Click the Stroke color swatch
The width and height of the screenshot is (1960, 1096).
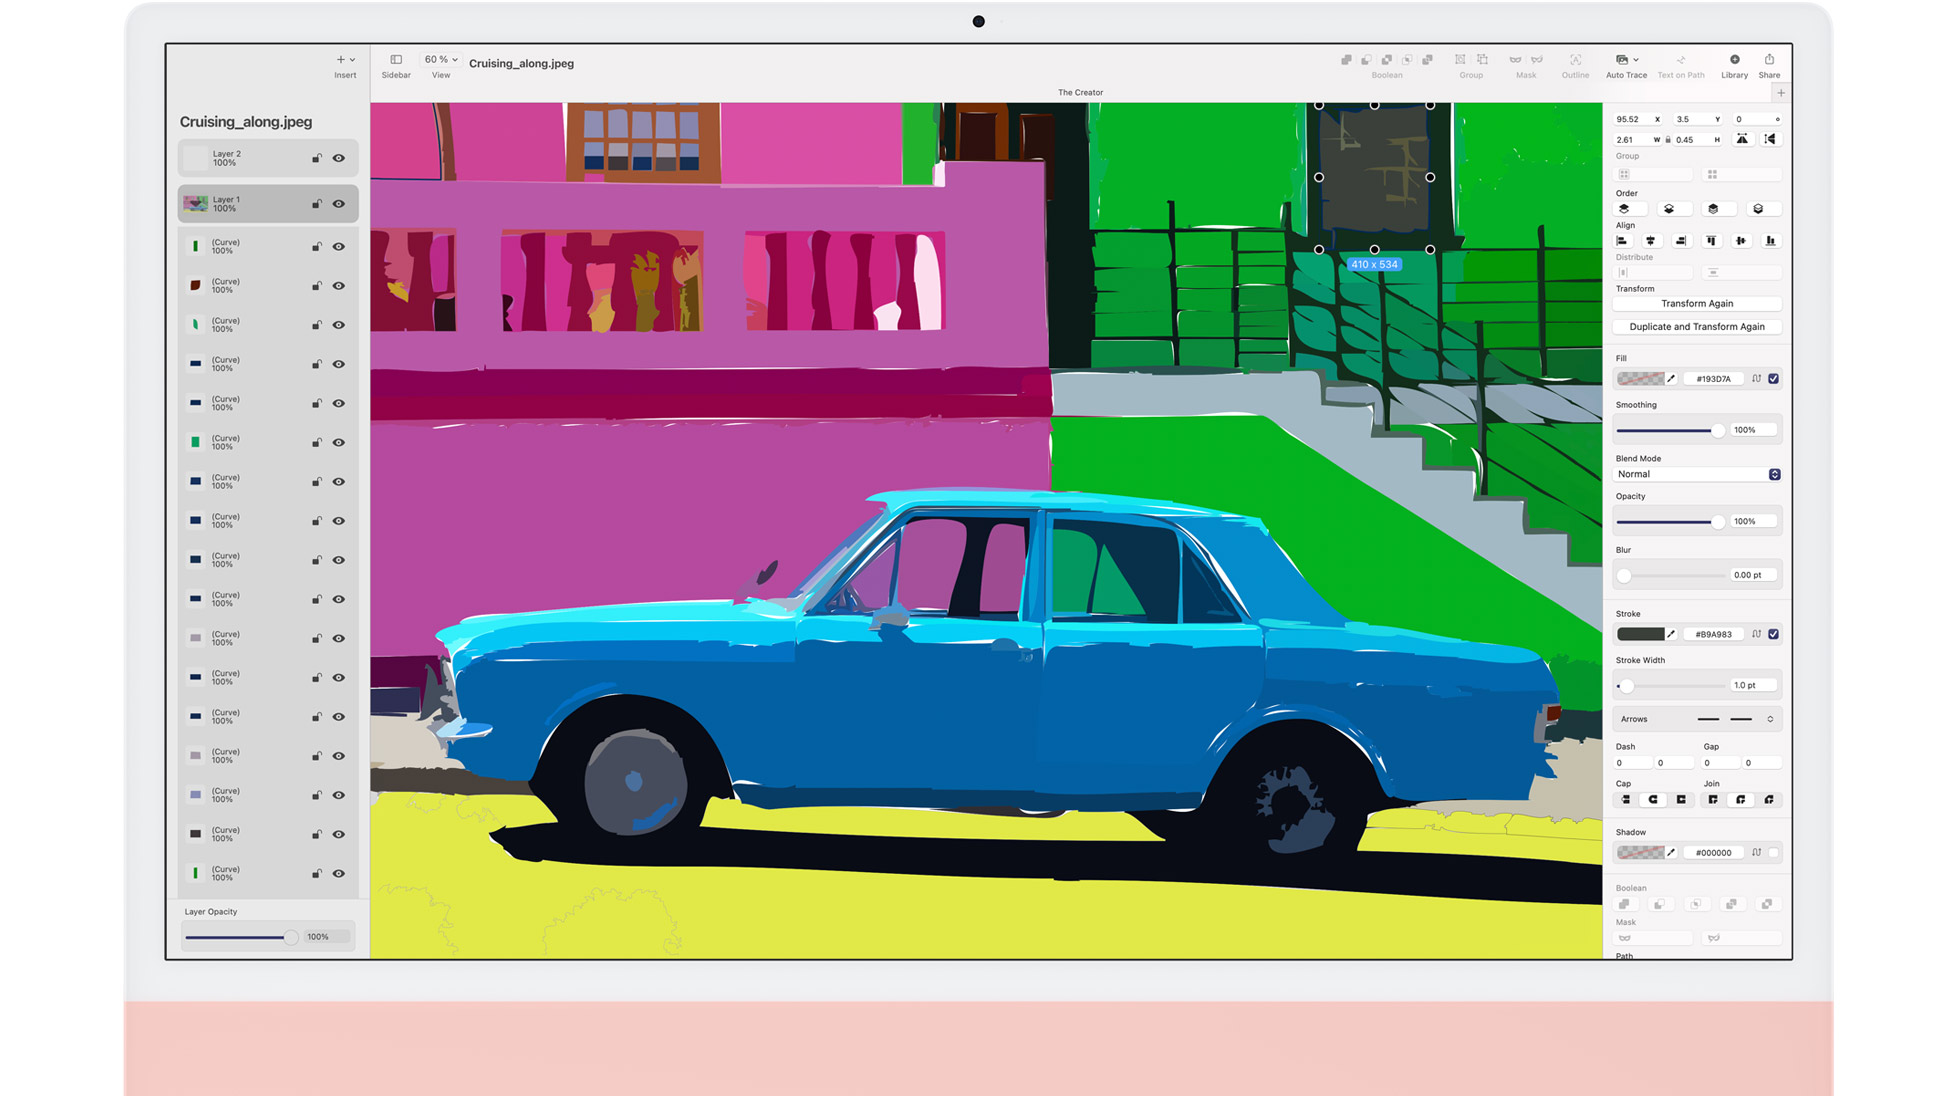[1640, 634]
